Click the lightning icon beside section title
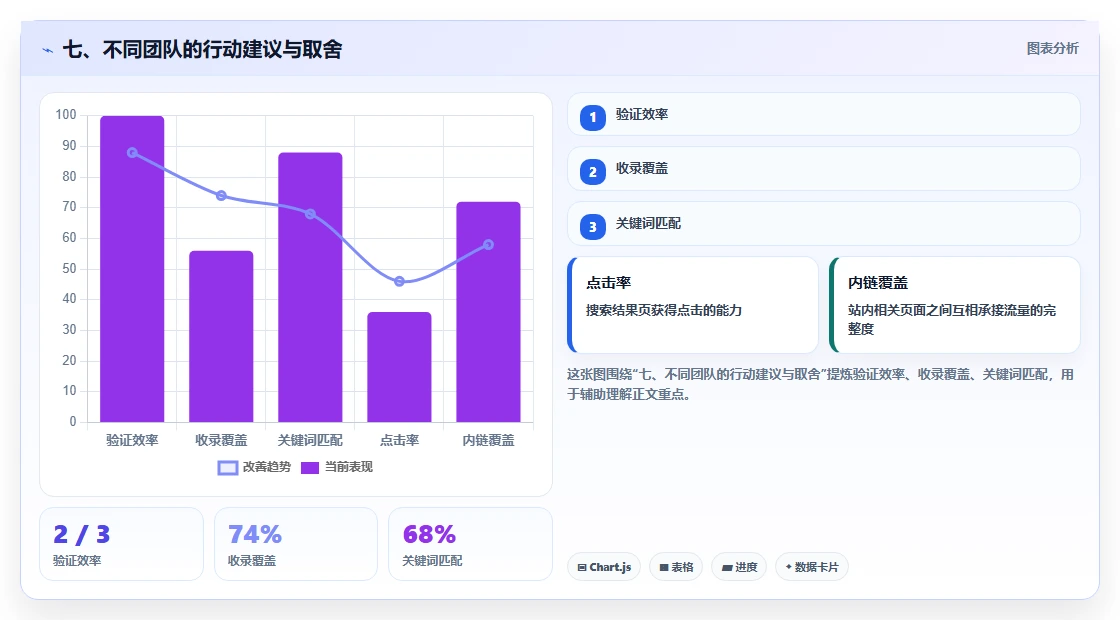The height and width of the screenshot is (620, 1120). pos(48,50)
